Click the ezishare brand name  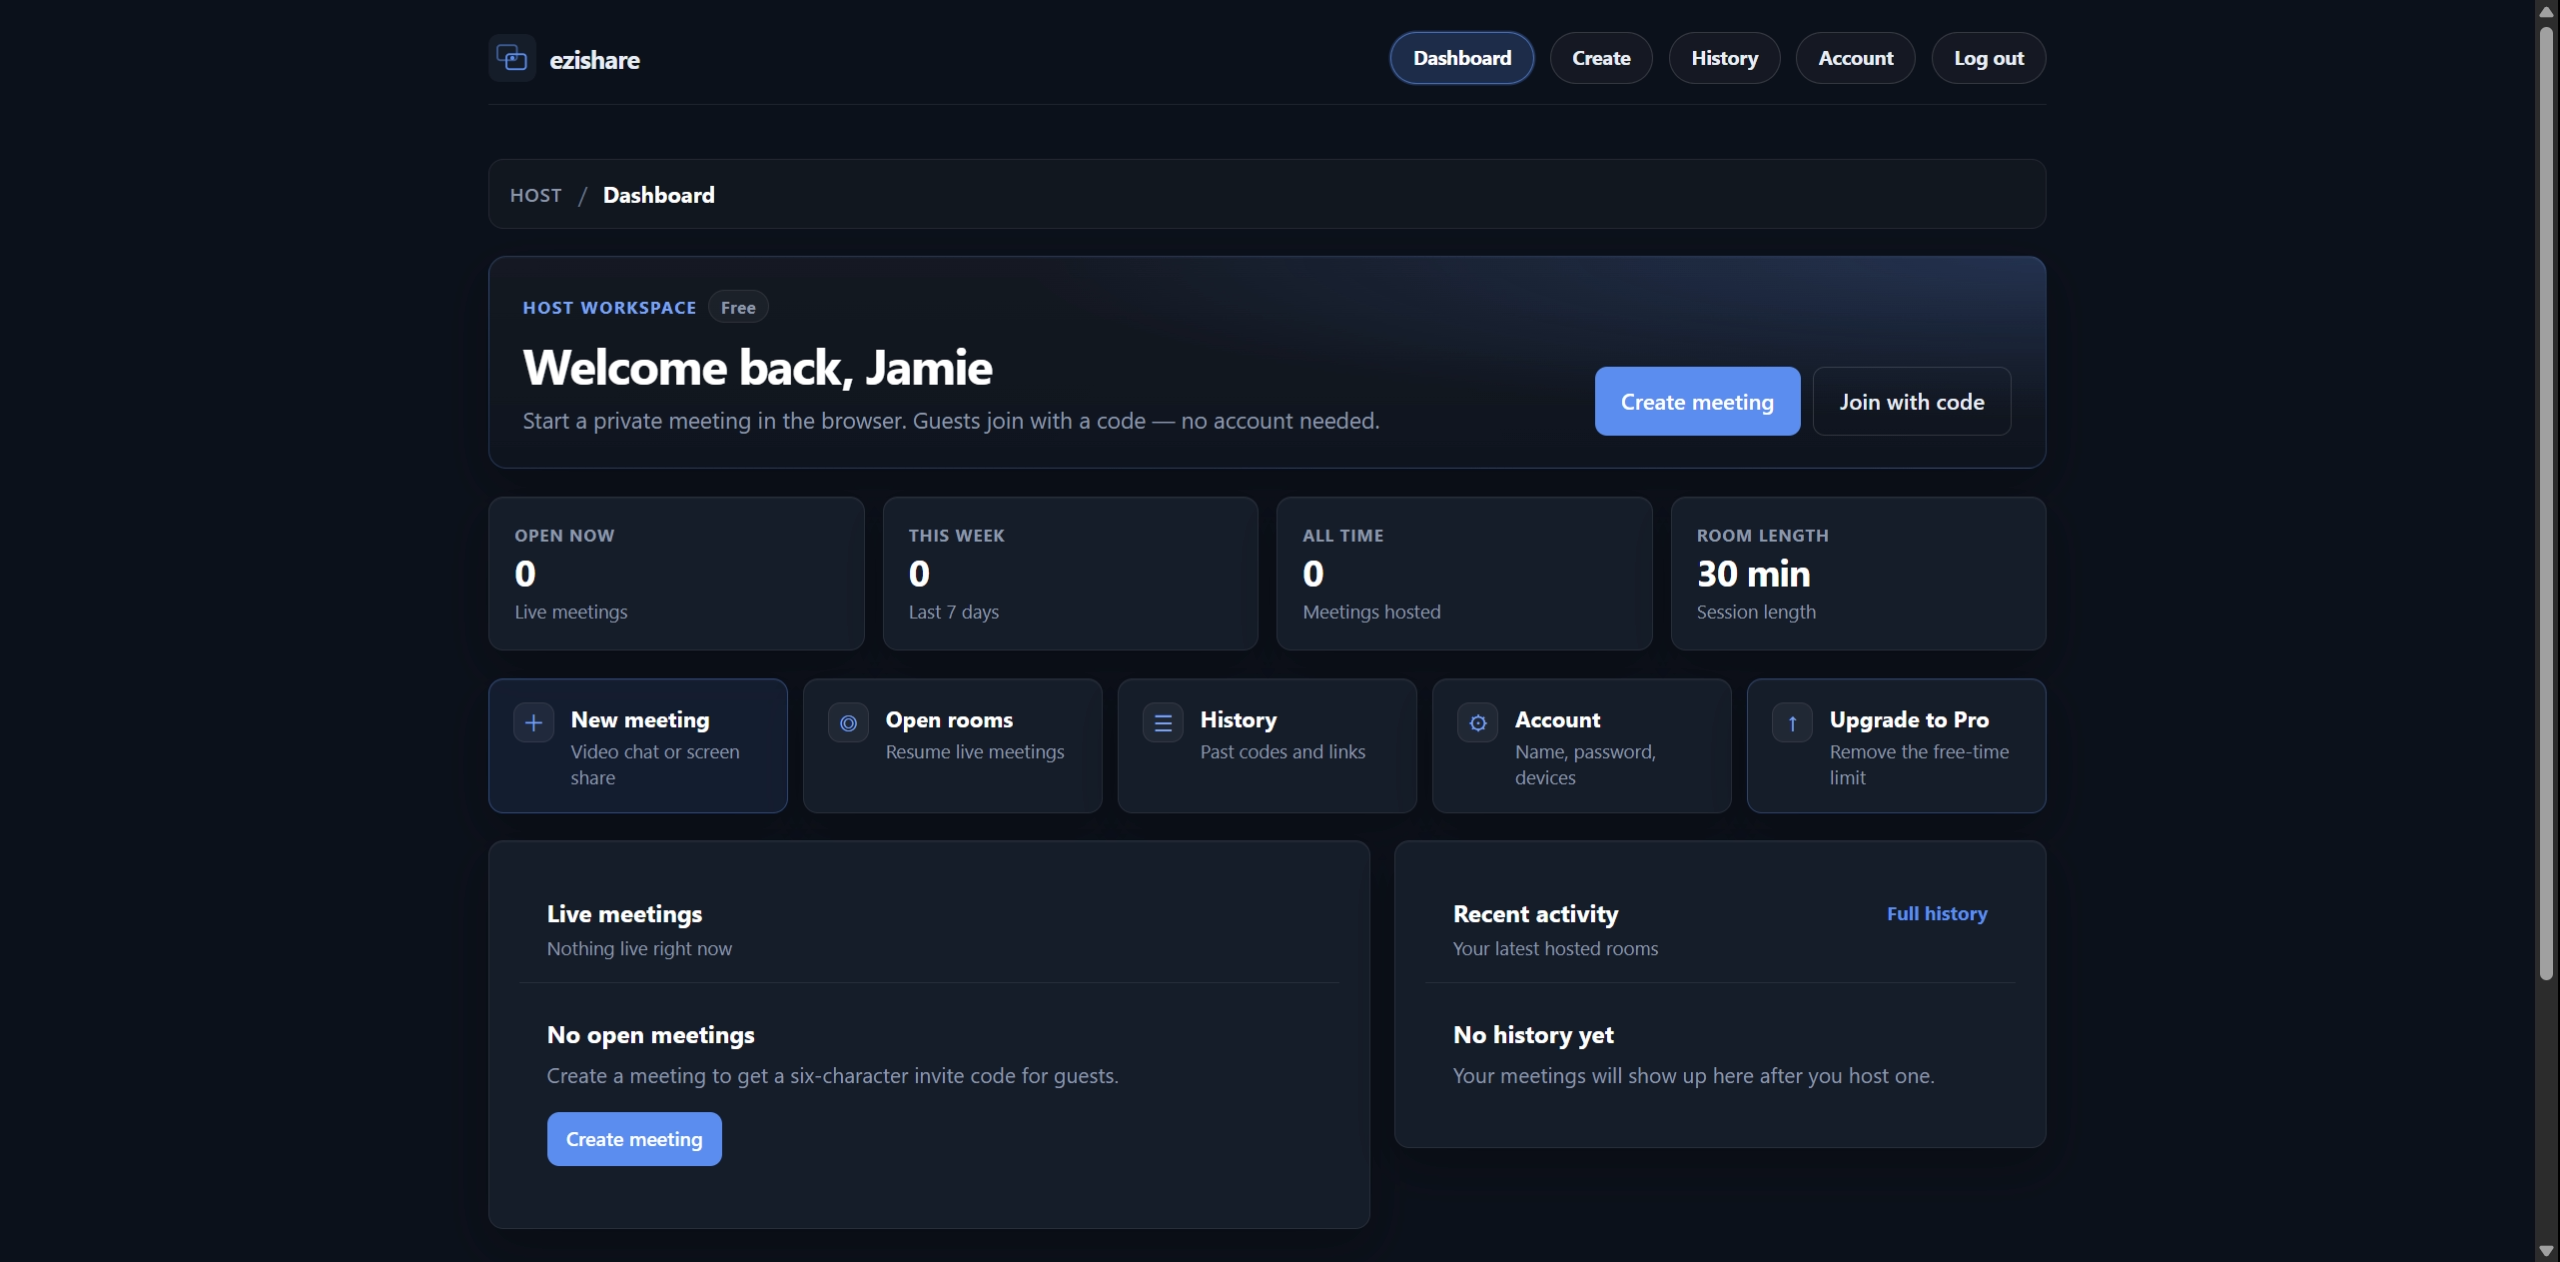point(595,60)
